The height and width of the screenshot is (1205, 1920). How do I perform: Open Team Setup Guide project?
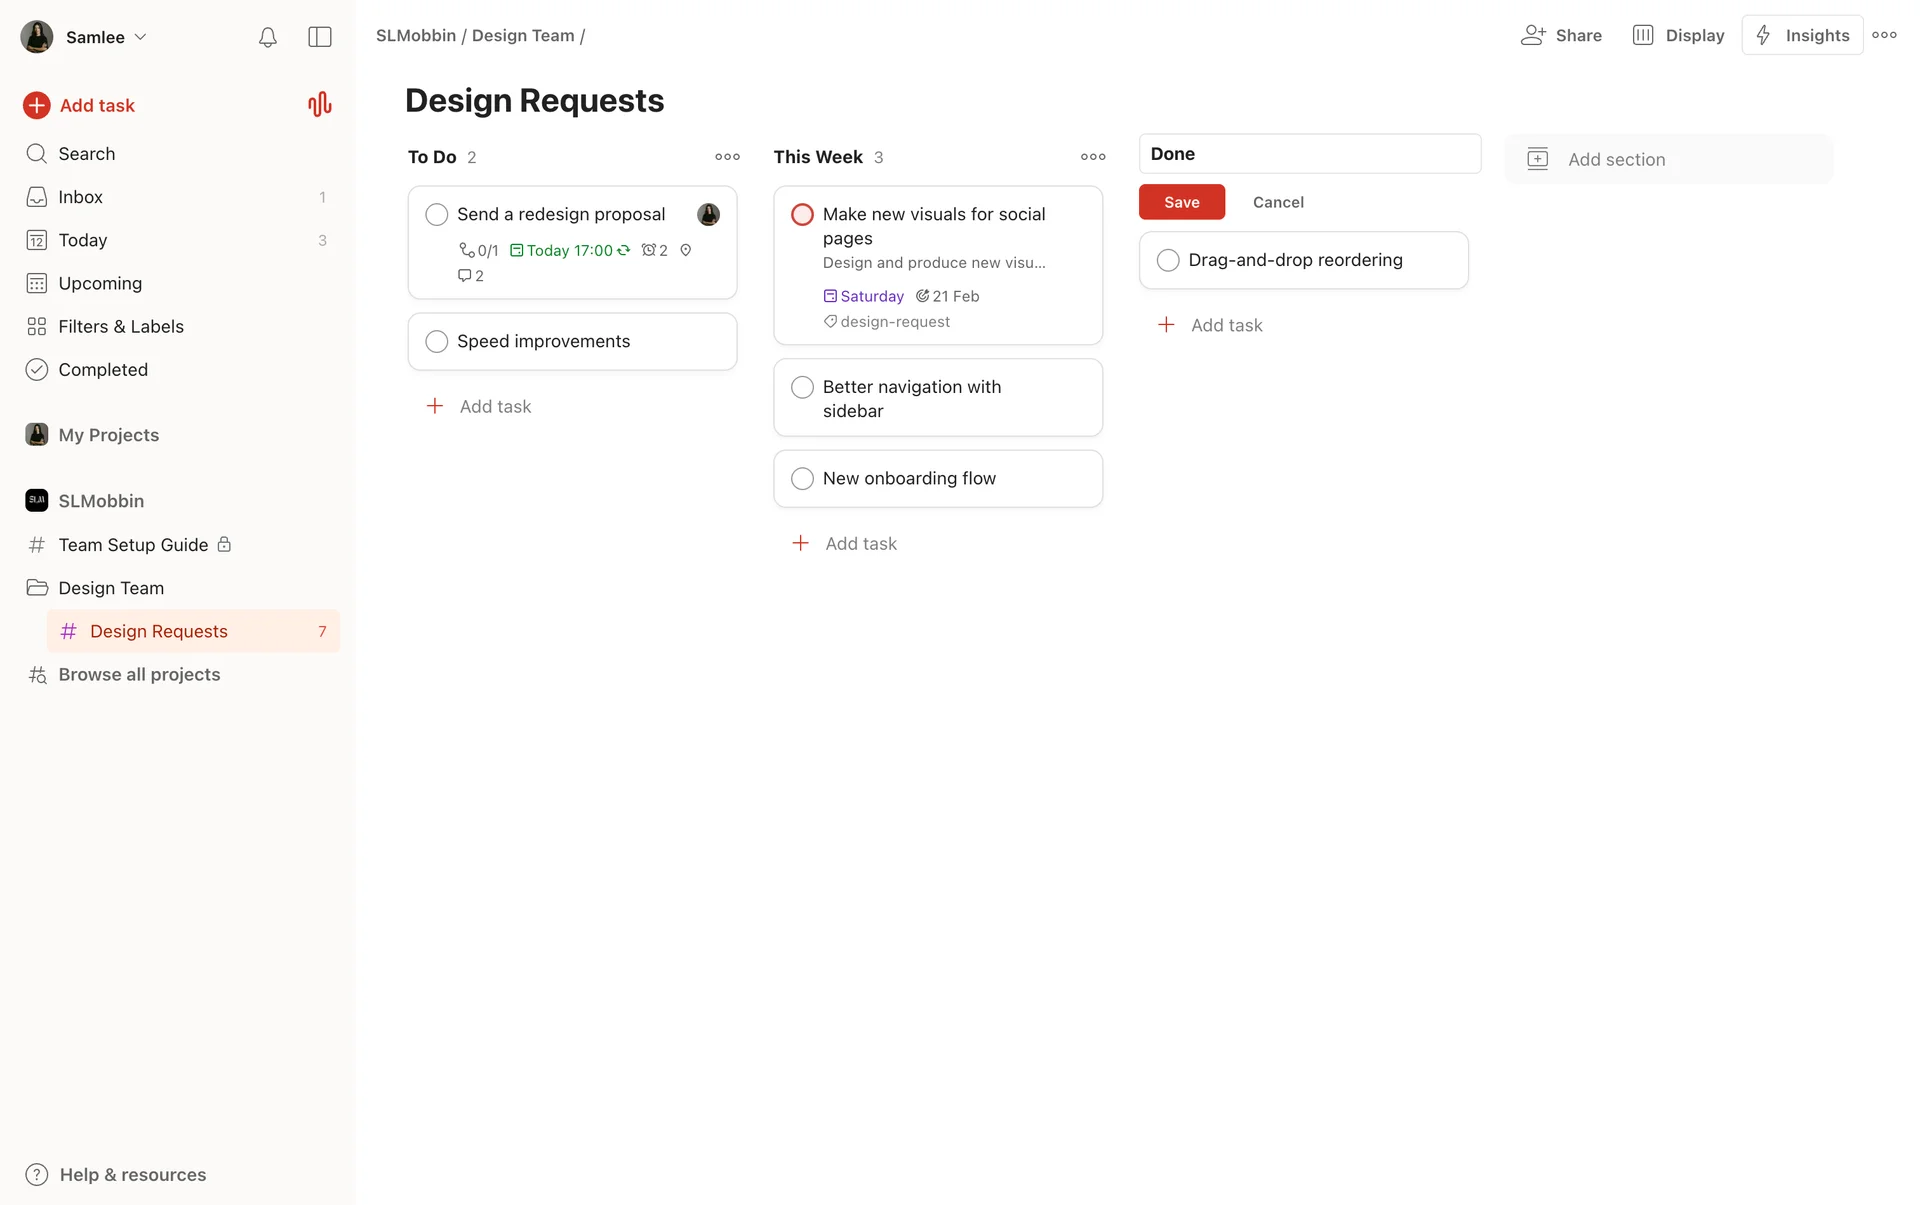(133, 545)
